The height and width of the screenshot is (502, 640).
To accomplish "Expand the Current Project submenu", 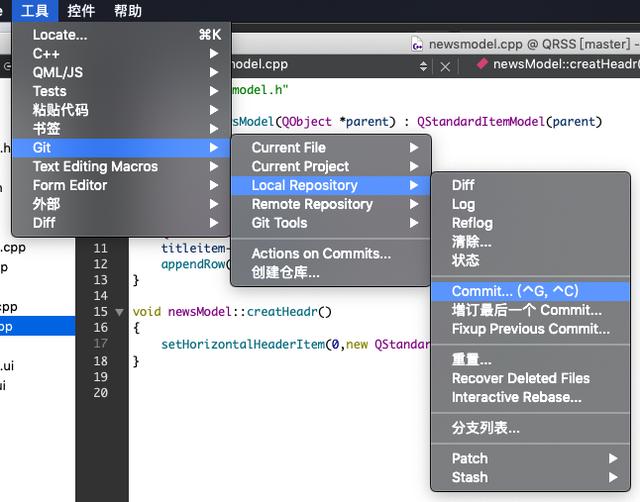I will (331, 167).
